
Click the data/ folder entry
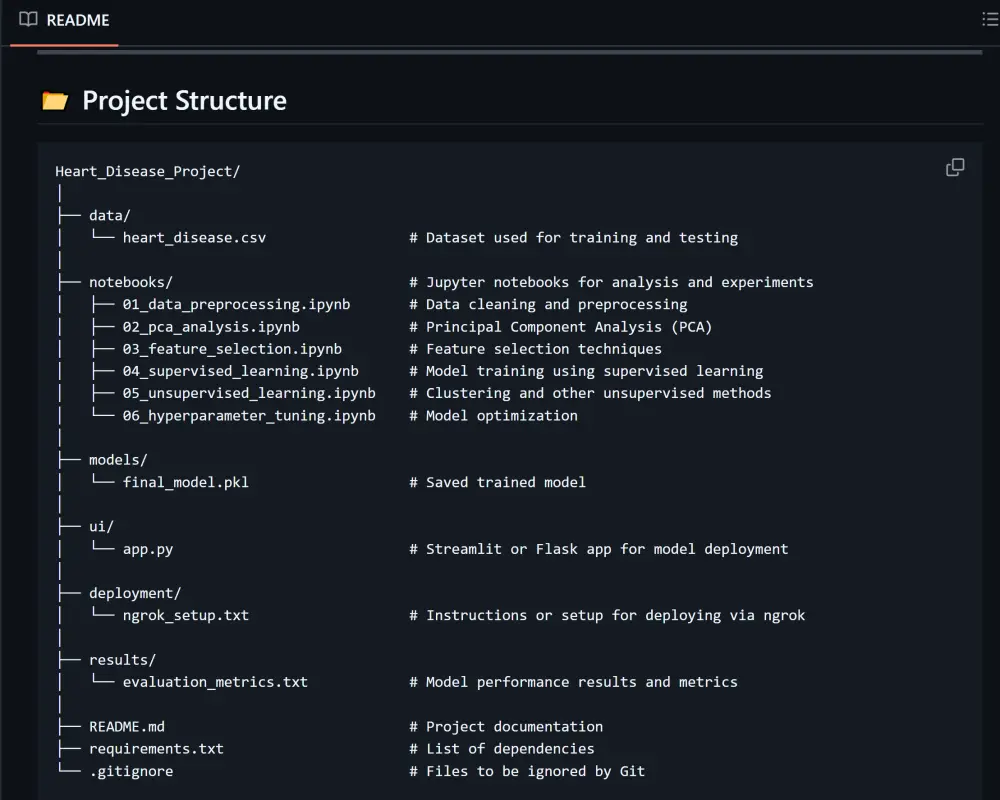tap(110, 216)
